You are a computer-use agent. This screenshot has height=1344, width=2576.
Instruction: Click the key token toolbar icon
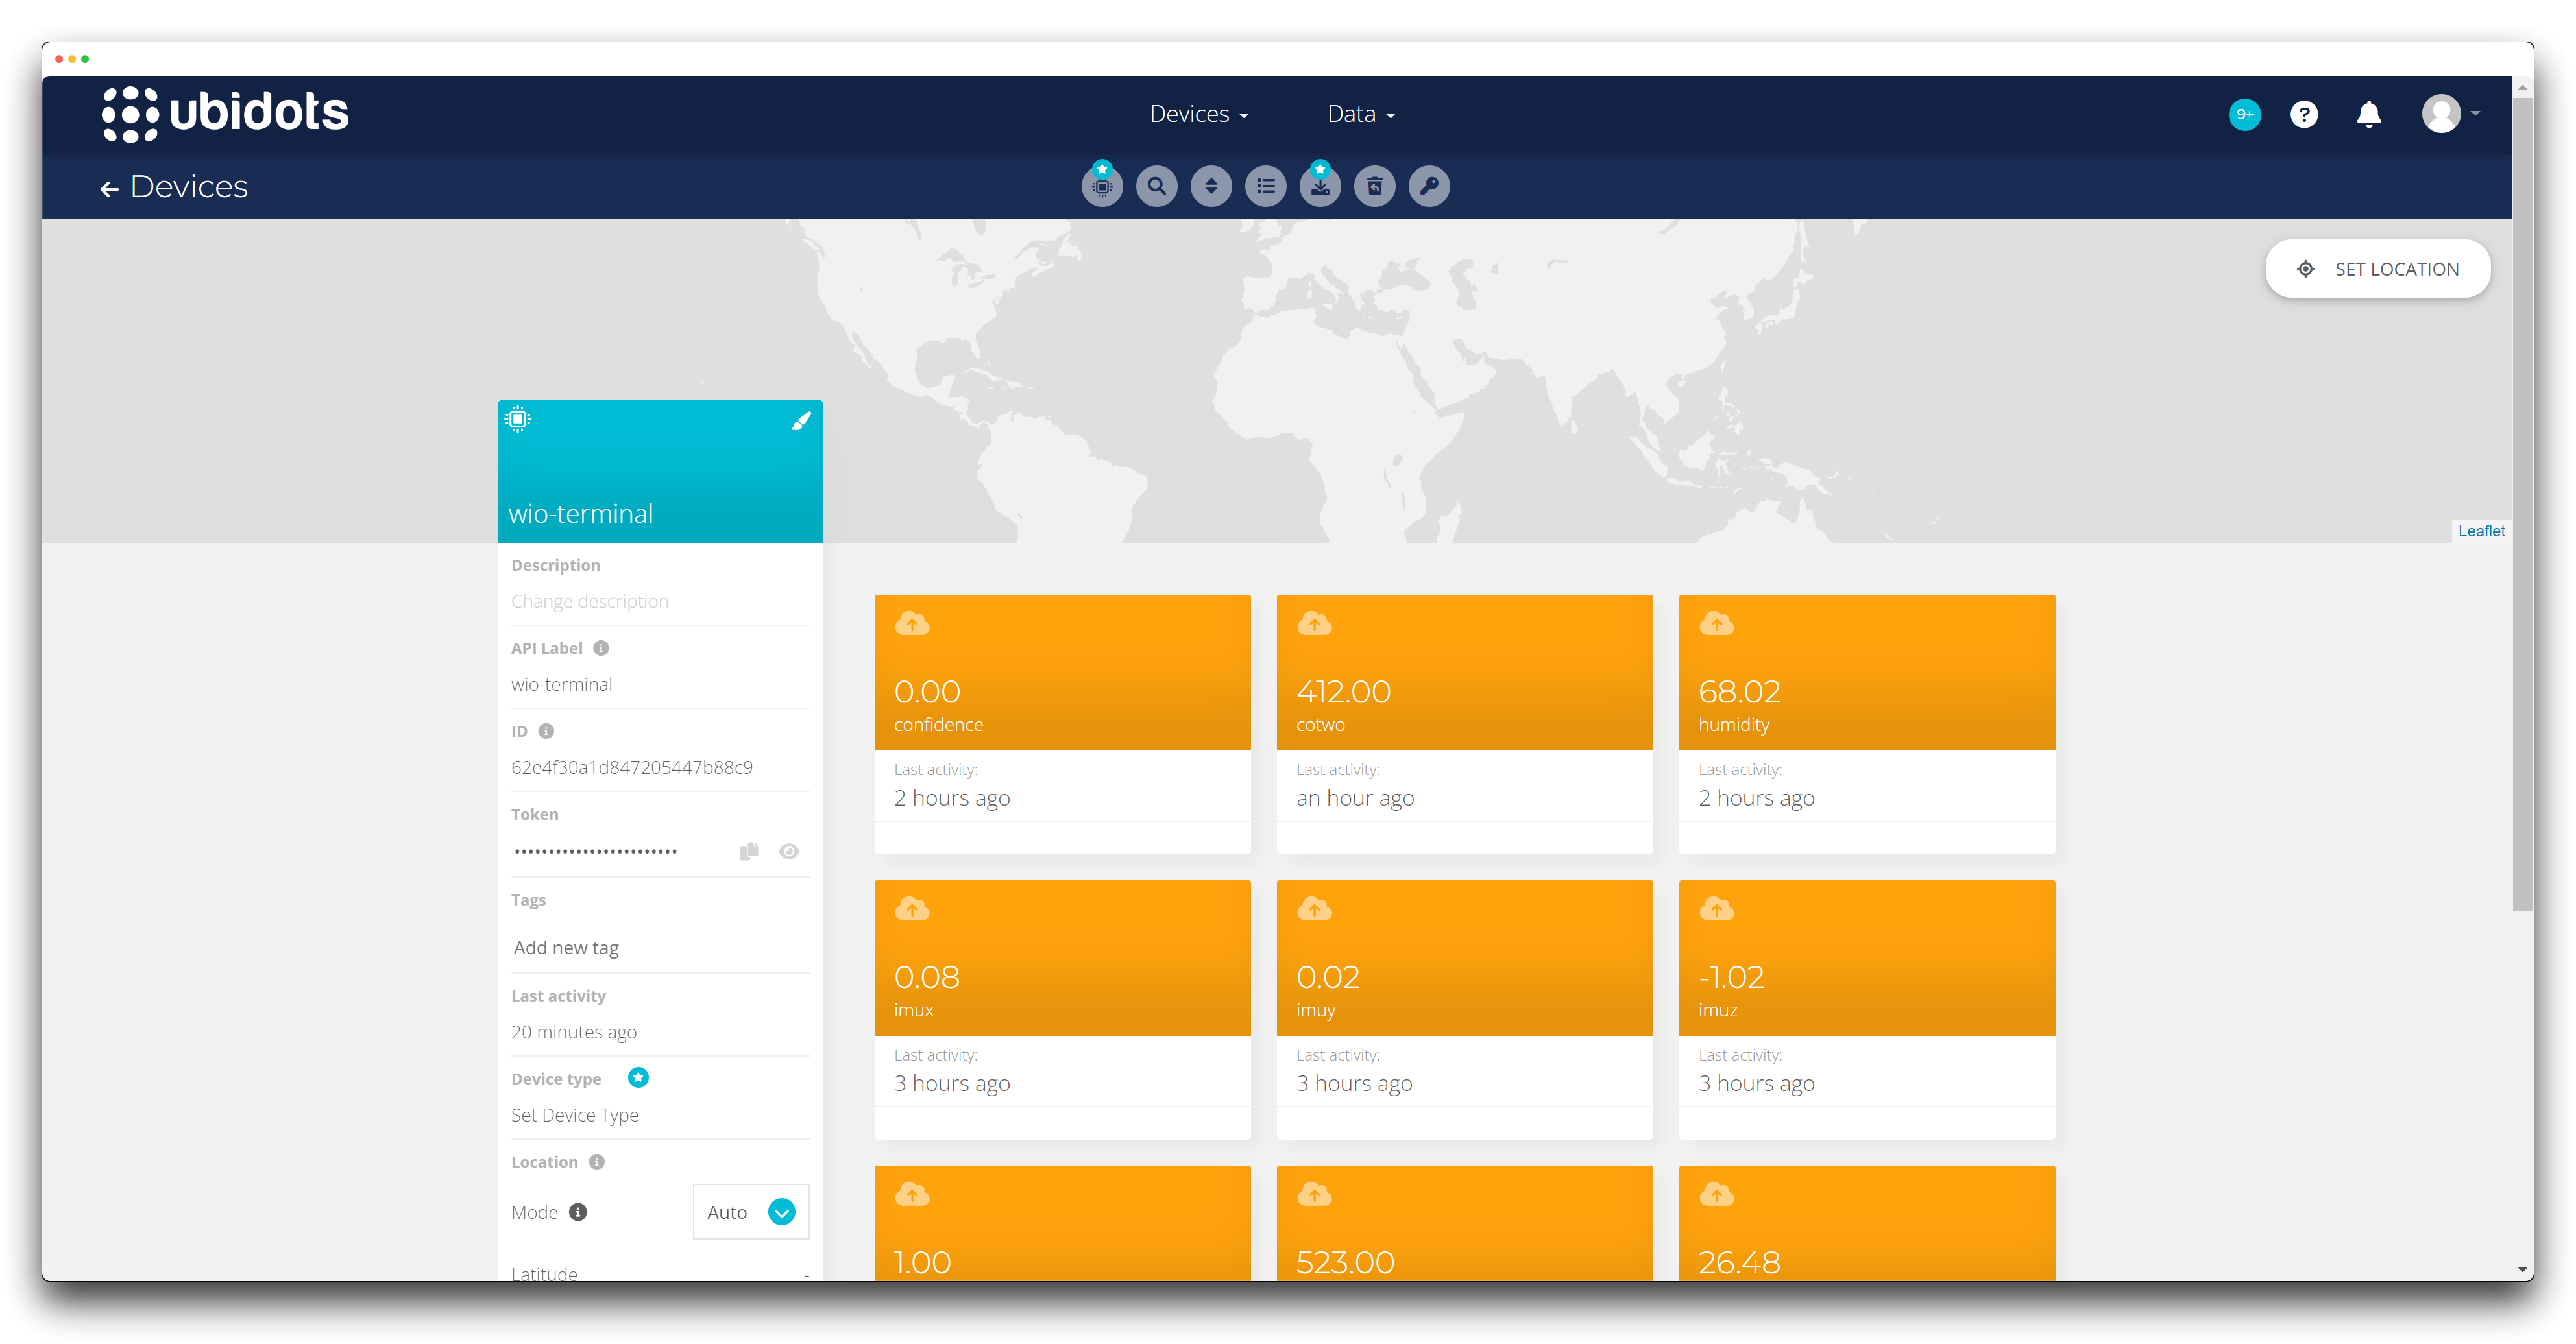pyautogui.click(x=1429, y=186)
